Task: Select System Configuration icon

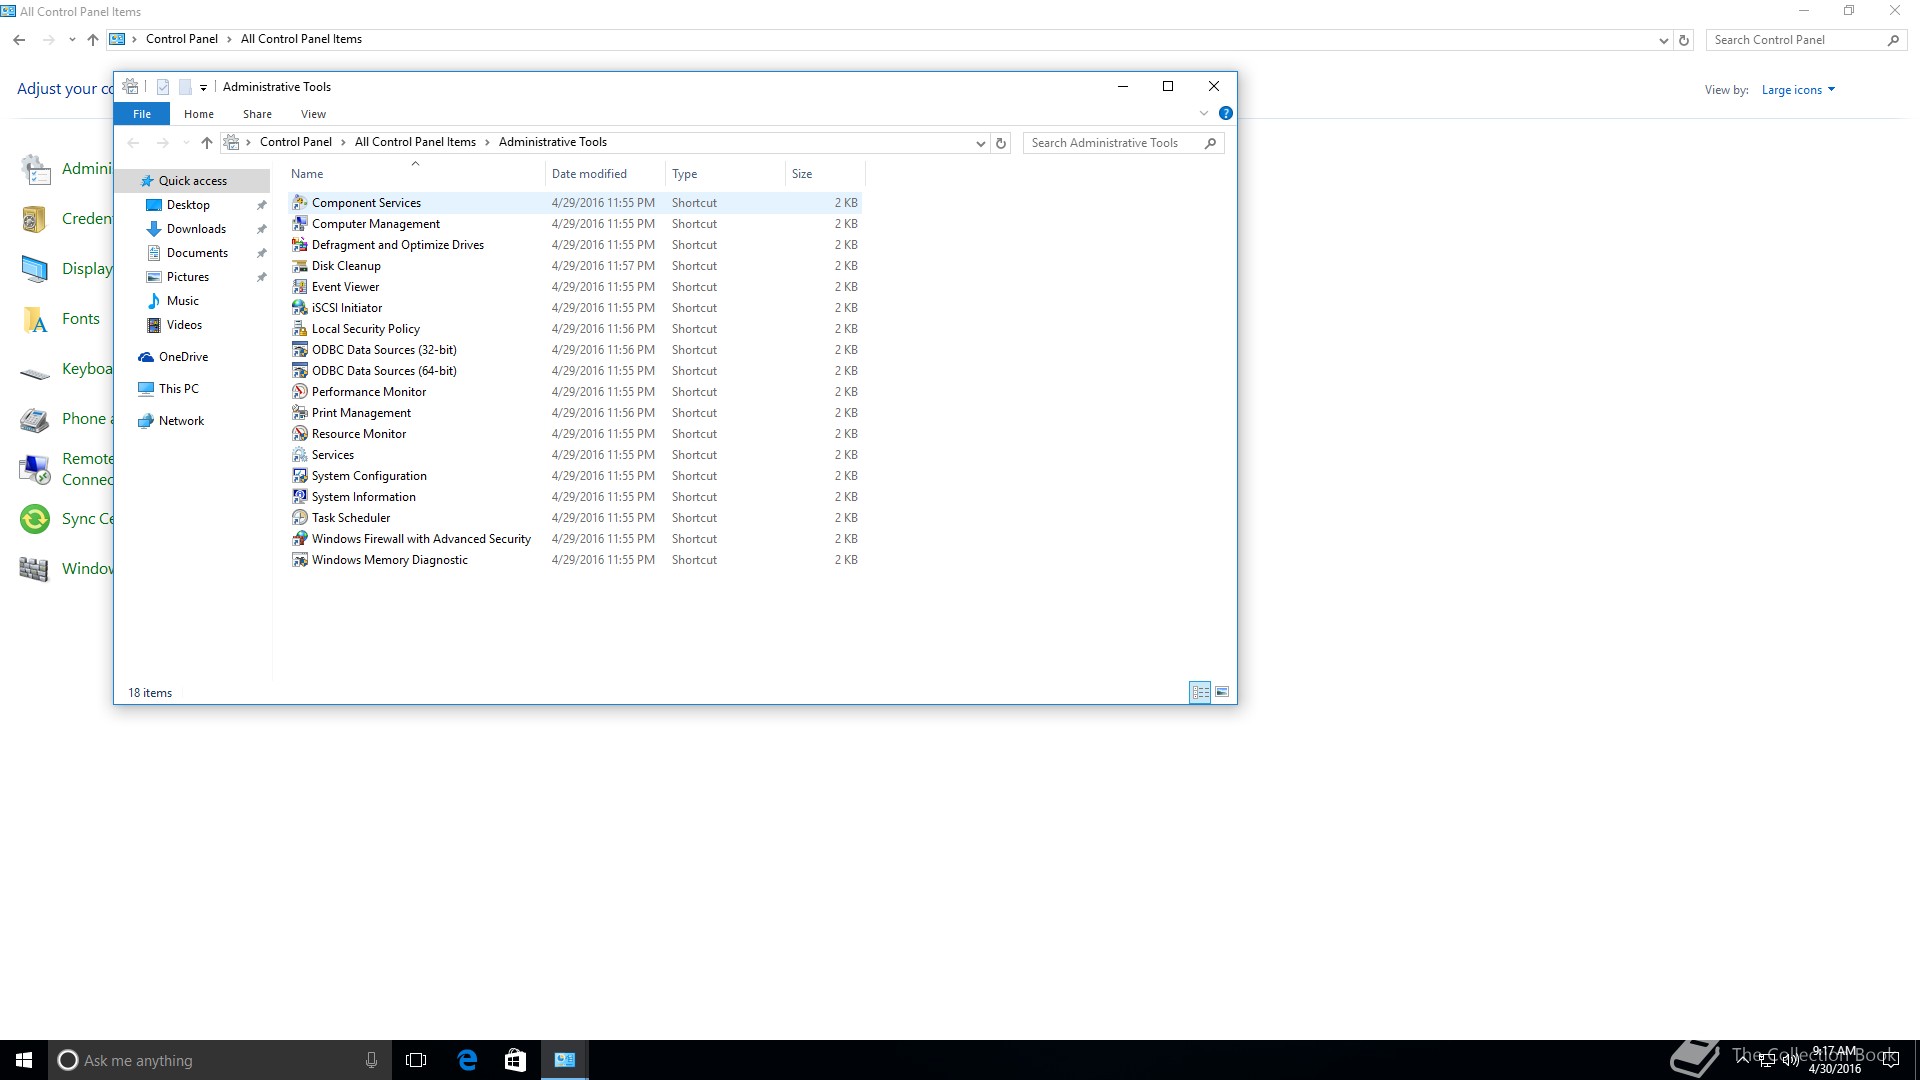Action: (x=299, y=475)
